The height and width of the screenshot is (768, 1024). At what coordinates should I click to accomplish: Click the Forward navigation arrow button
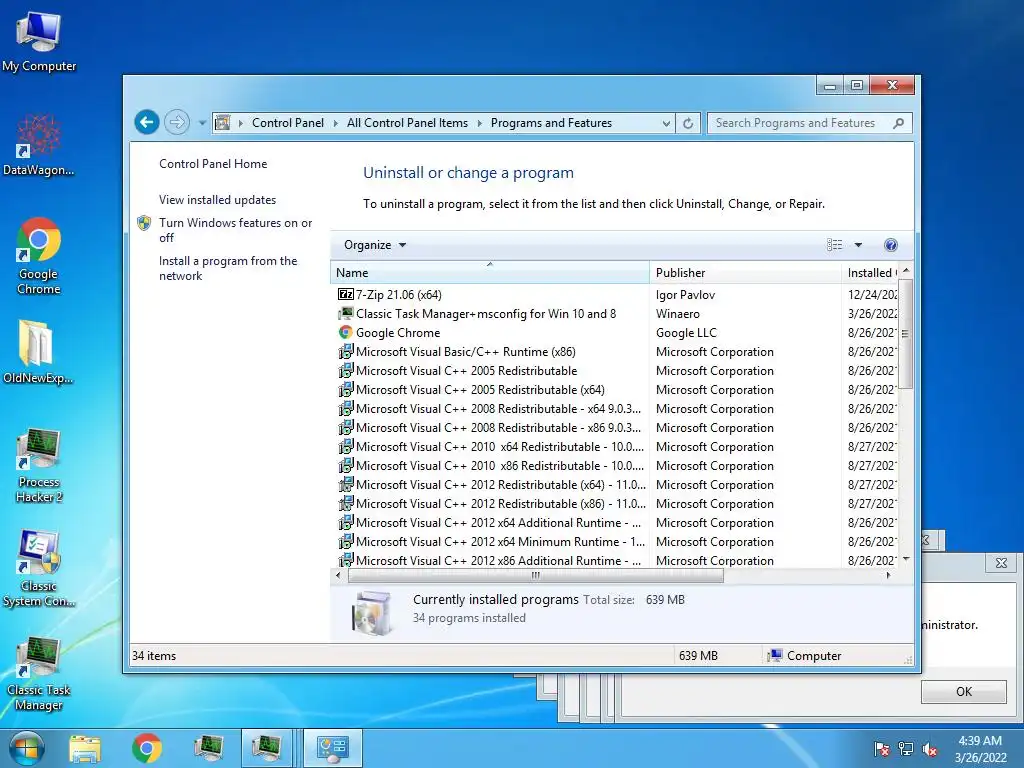coord(176,122)
